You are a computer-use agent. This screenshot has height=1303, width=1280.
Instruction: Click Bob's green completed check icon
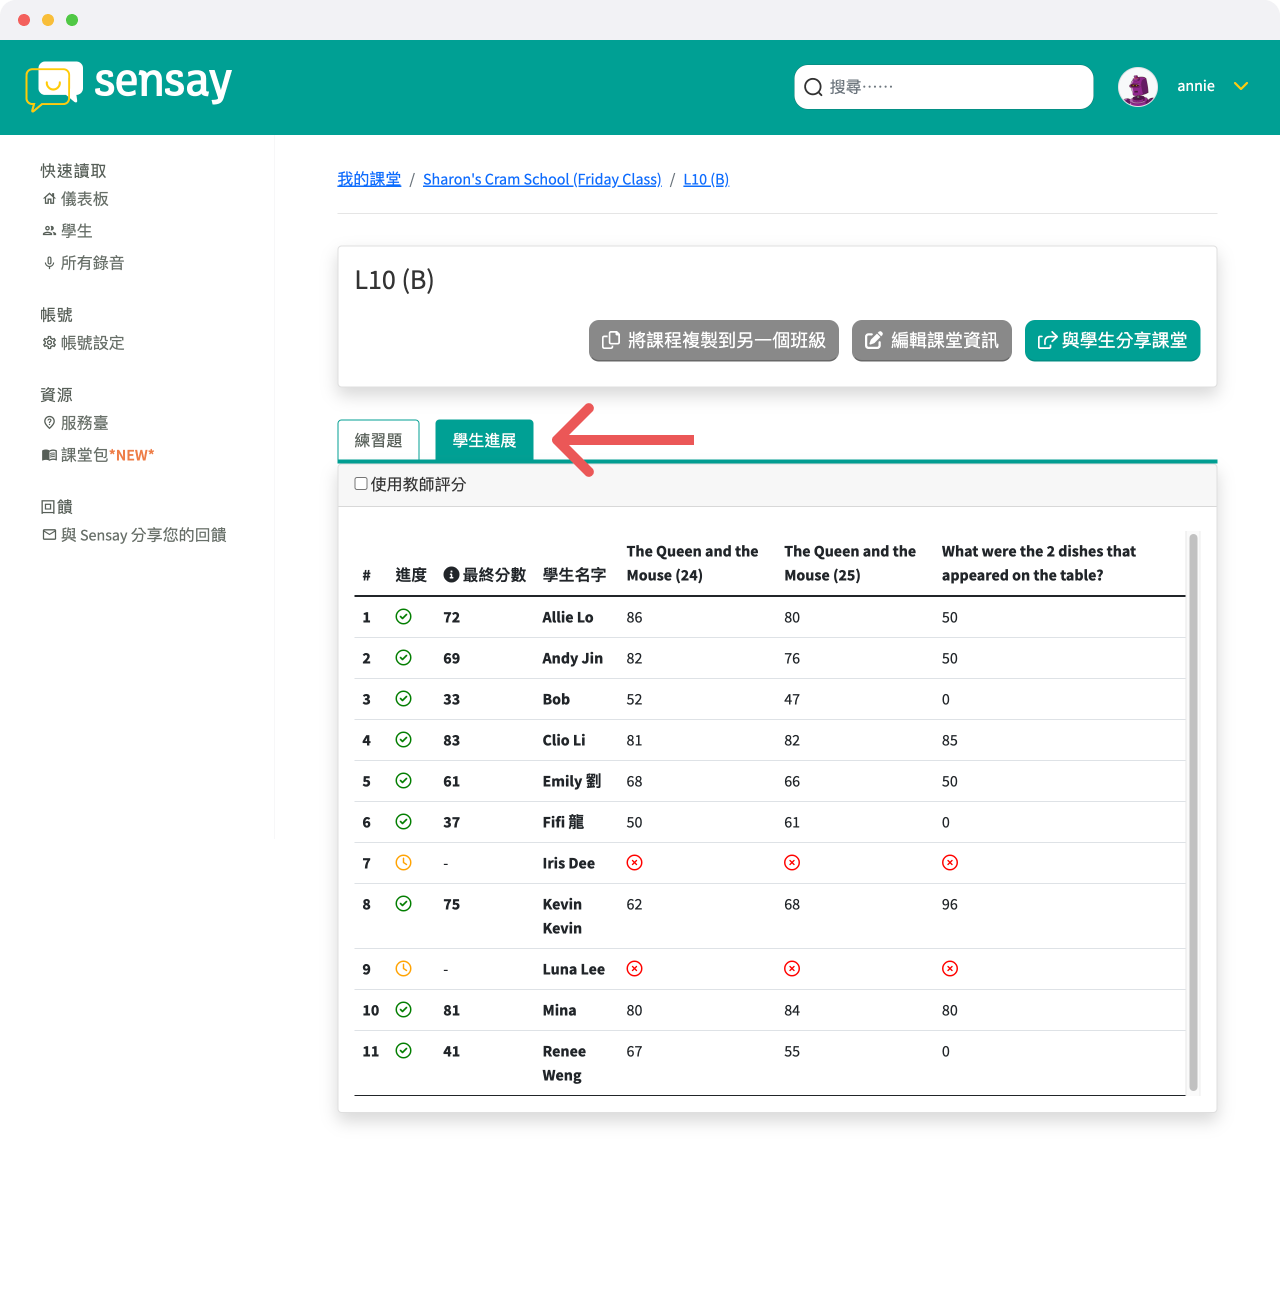(x=404, y=699)
